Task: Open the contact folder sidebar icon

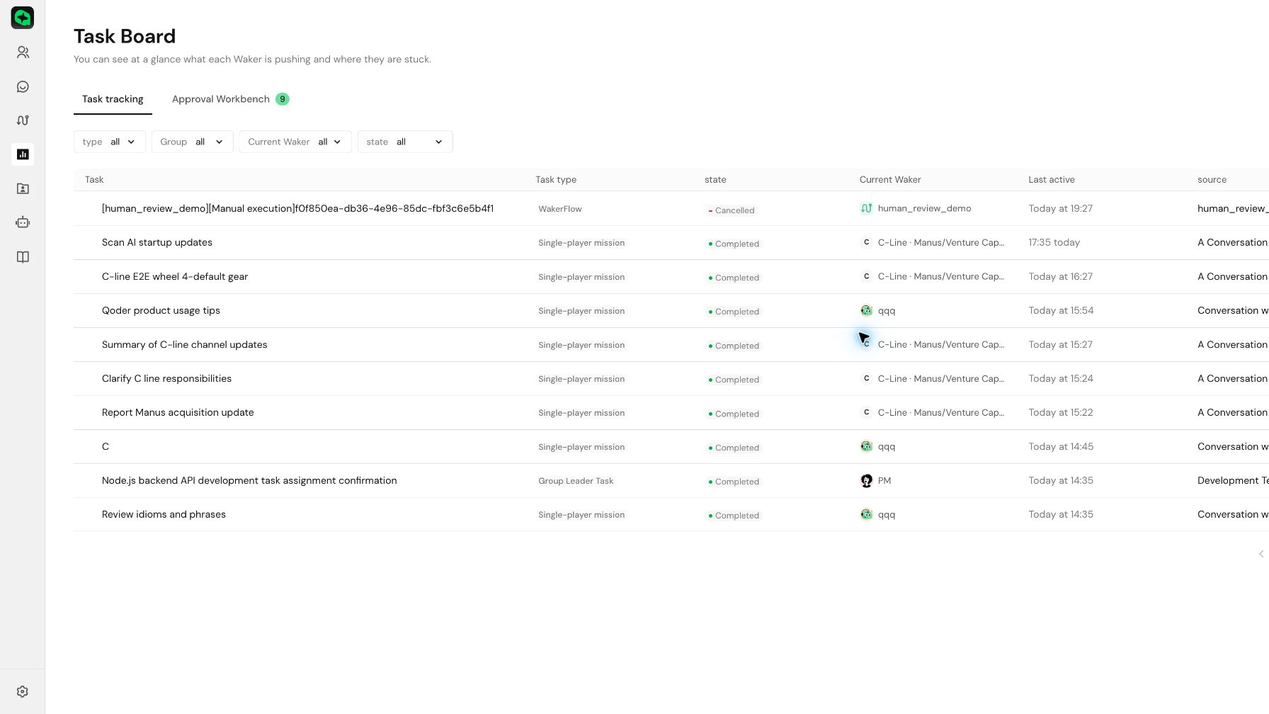Action: 22,188
